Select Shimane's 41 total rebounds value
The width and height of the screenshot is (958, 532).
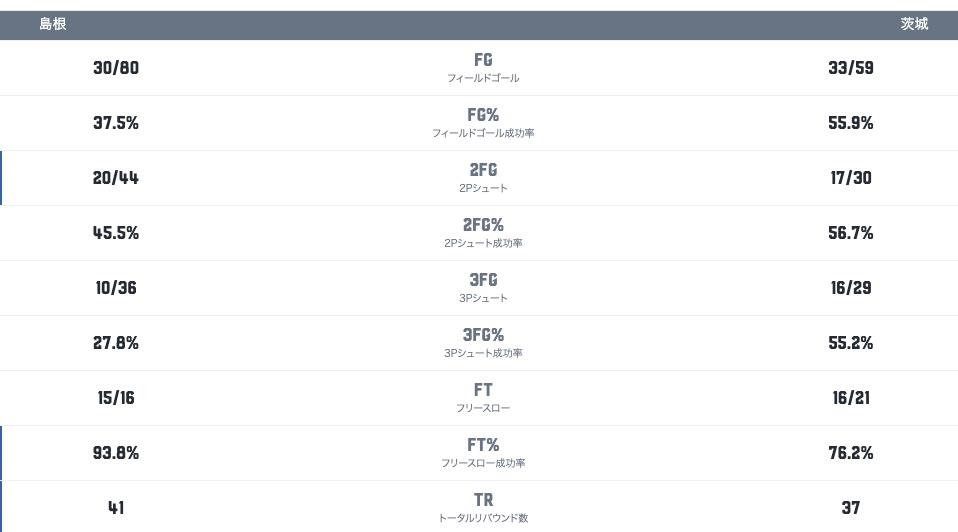pos(115,507)
